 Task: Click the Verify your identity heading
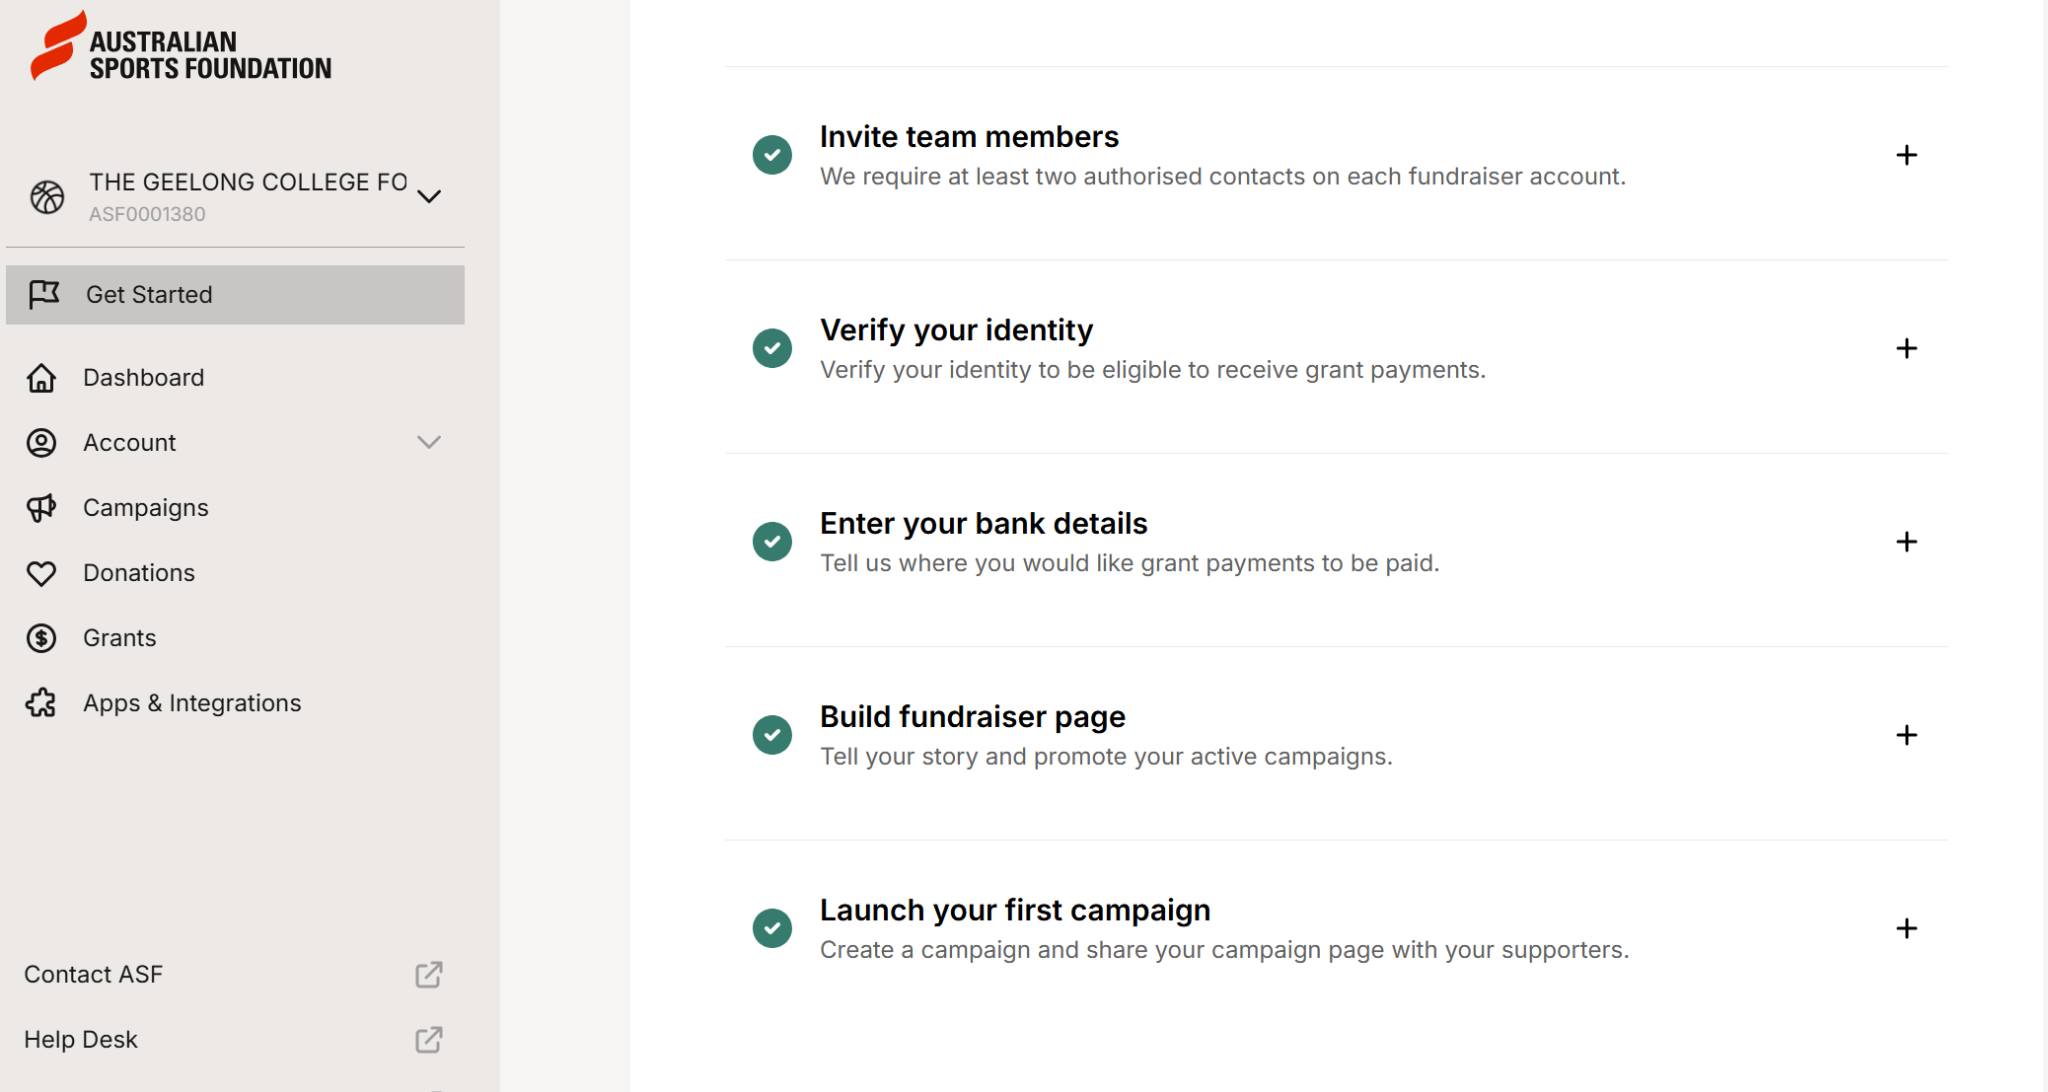pyautogui.click(x=956, y=330)
